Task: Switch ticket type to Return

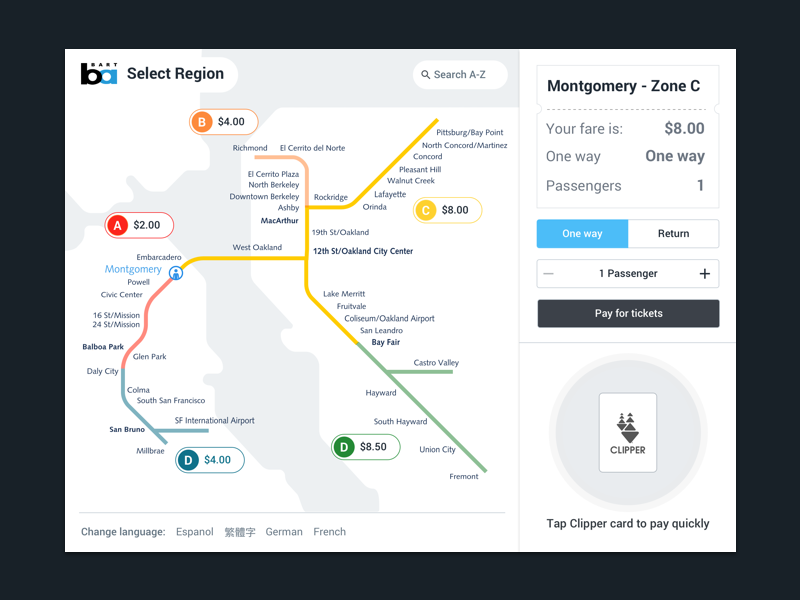Action: click(673, 234)
